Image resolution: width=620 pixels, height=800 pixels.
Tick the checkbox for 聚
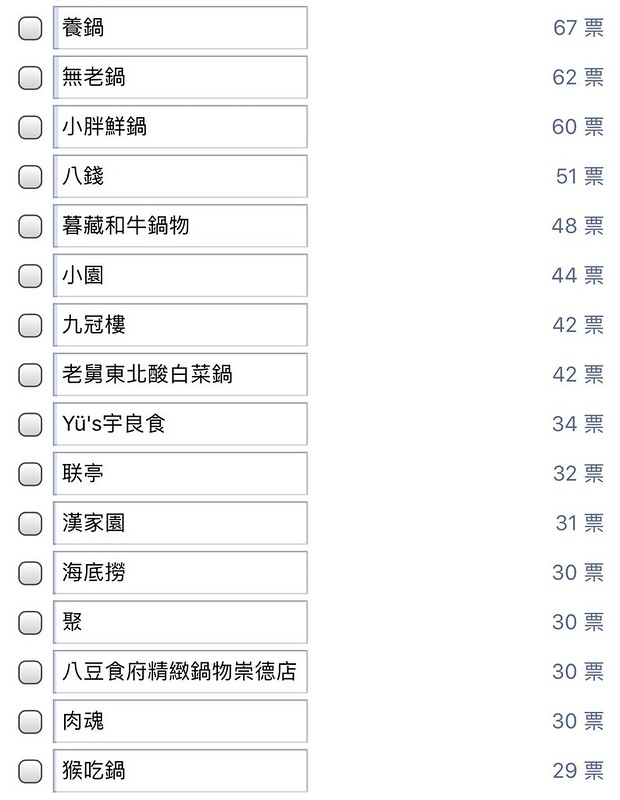tap(30, 623)
